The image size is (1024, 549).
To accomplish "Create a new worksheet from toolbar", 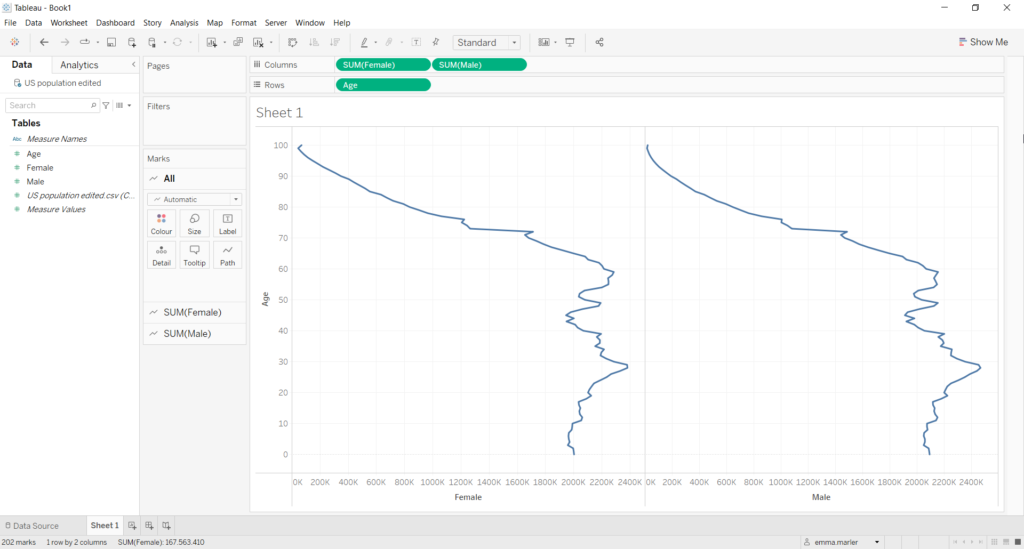I will point(212,42).
